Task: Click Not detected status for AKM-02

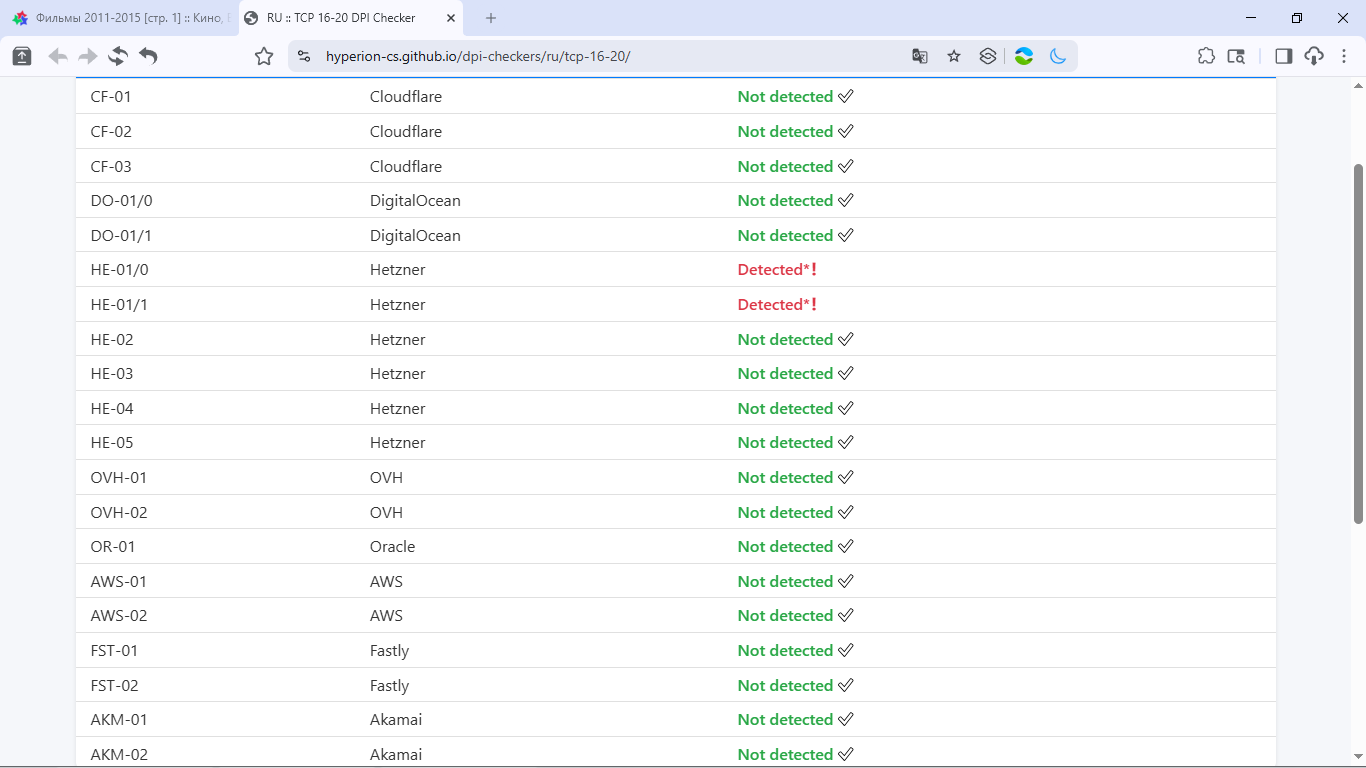Action: pos(796,755)
